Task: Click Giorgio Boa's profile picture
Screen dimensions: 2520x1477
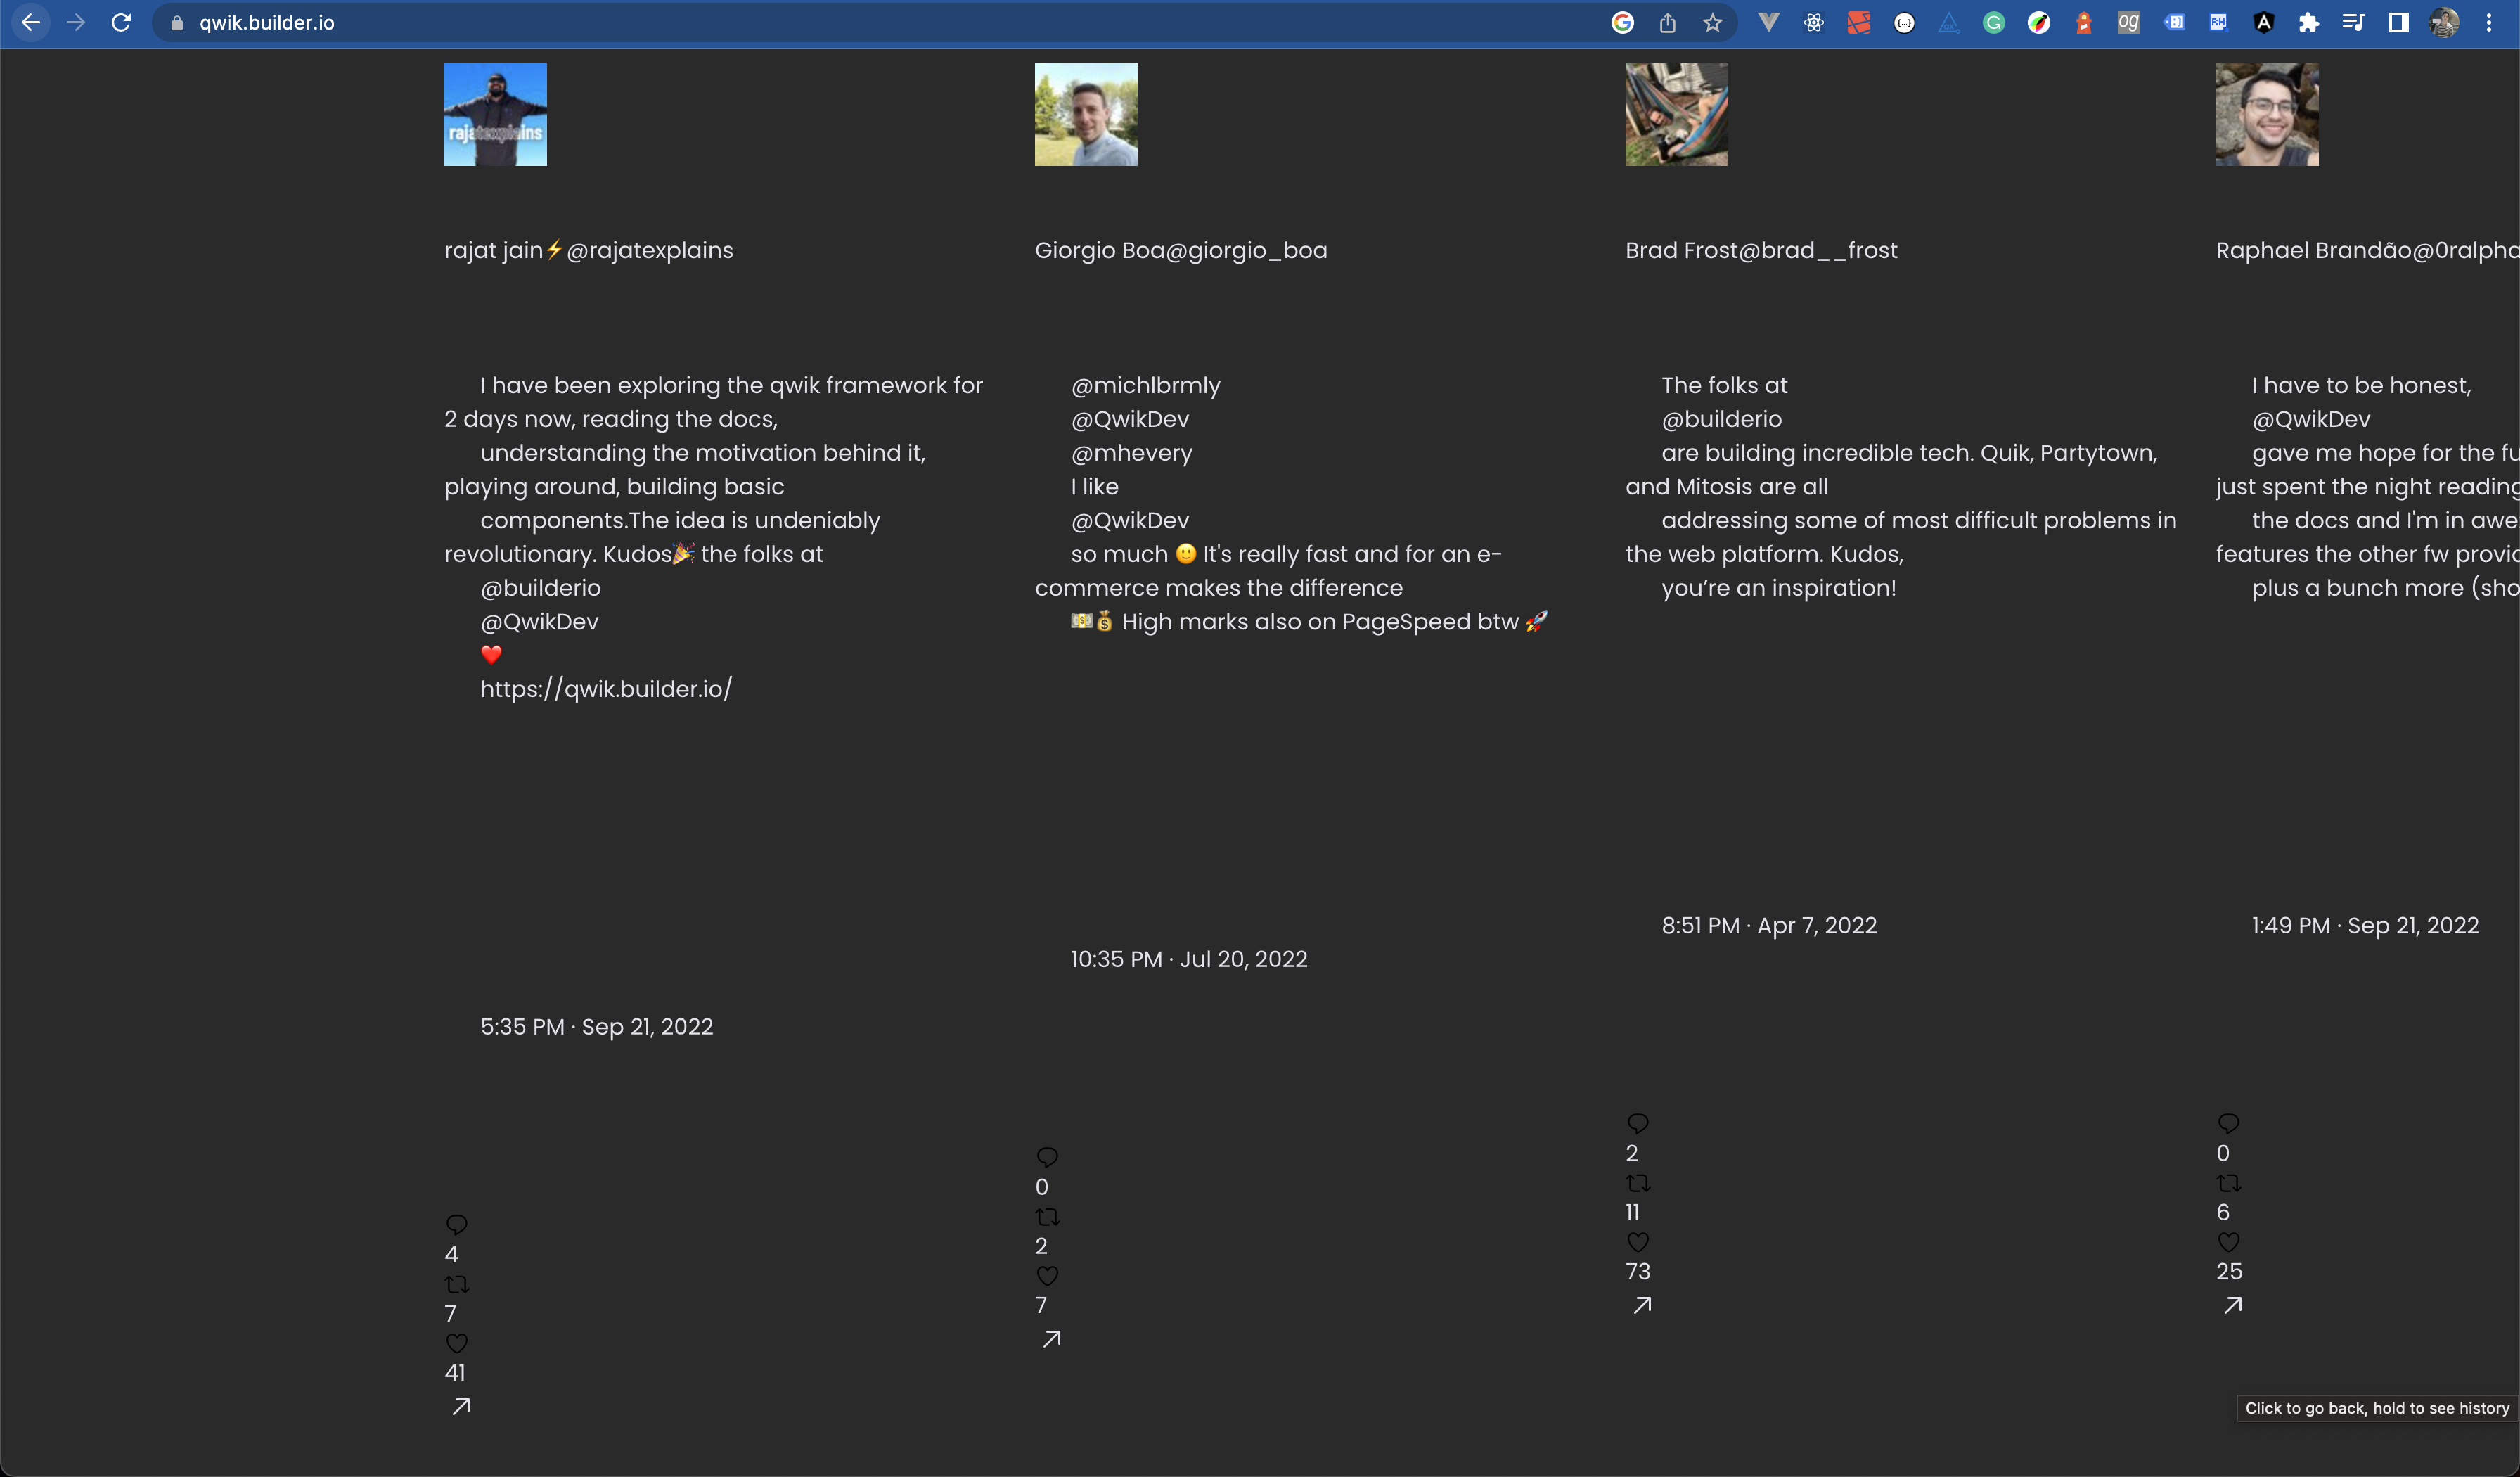Action: (1086, 115)
